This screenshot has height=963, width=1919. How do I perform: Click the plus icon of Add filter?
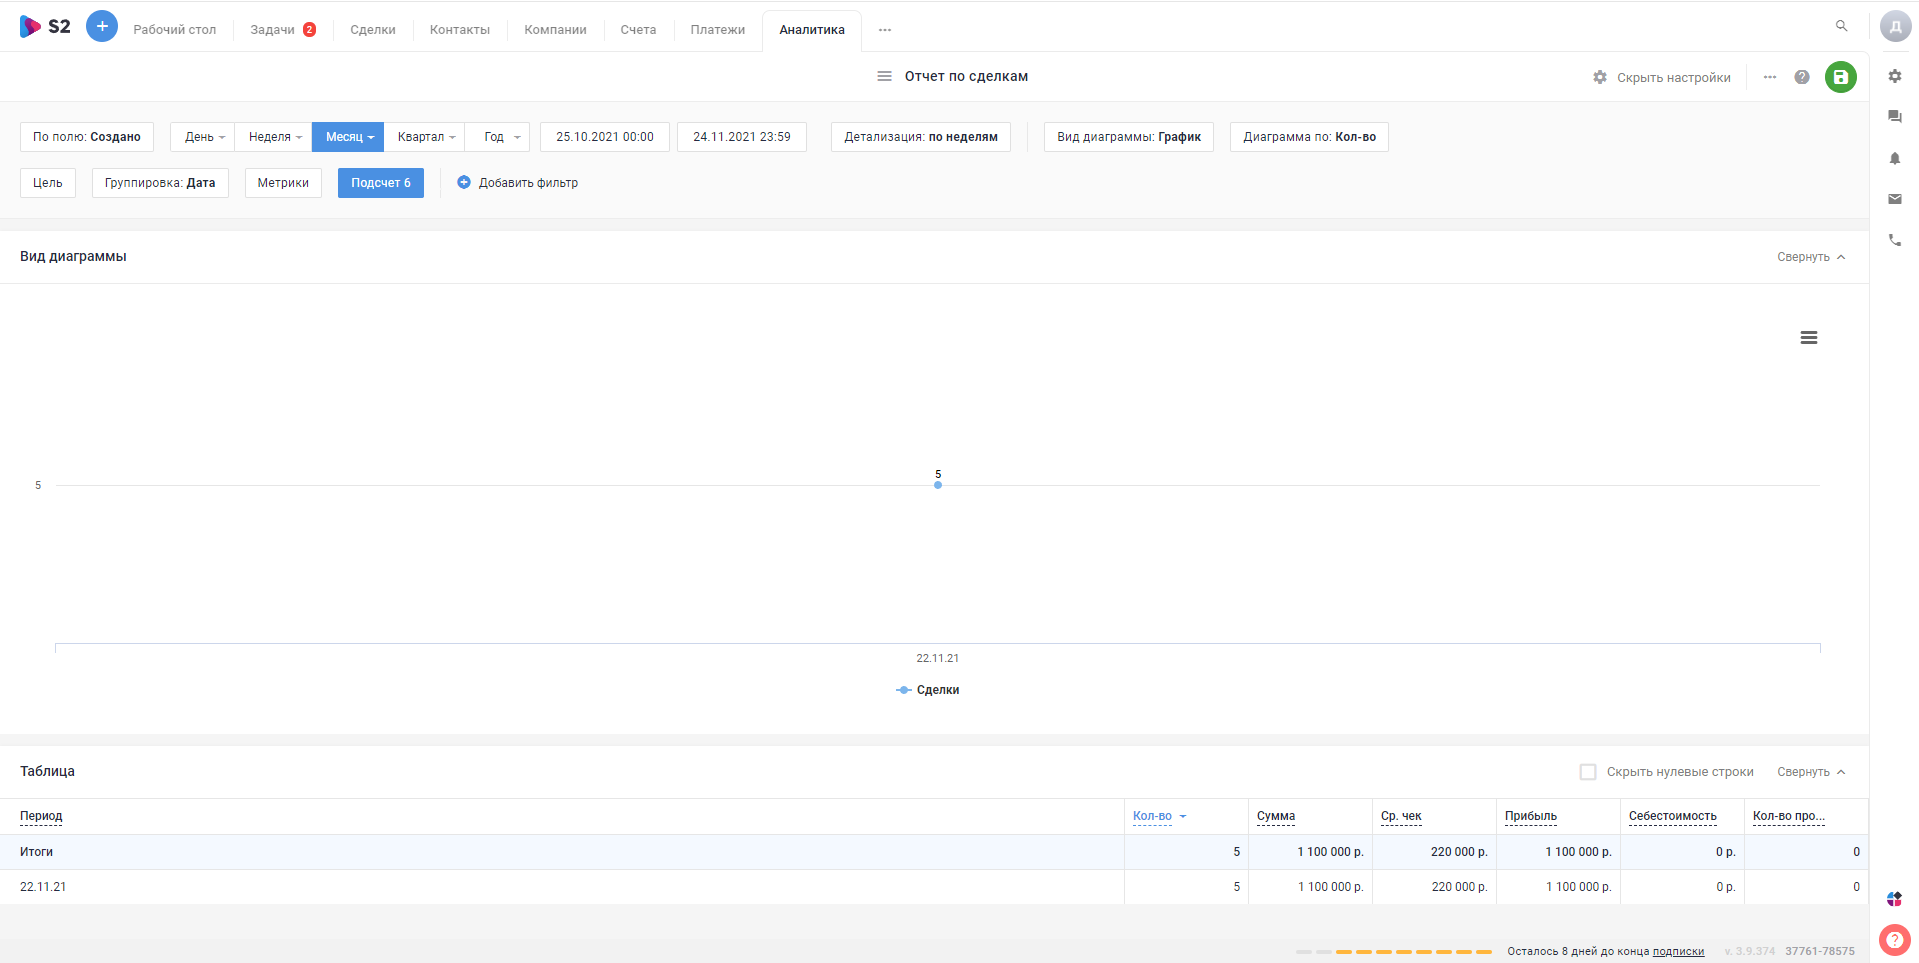pyautogui.click(x=464, y=182)
